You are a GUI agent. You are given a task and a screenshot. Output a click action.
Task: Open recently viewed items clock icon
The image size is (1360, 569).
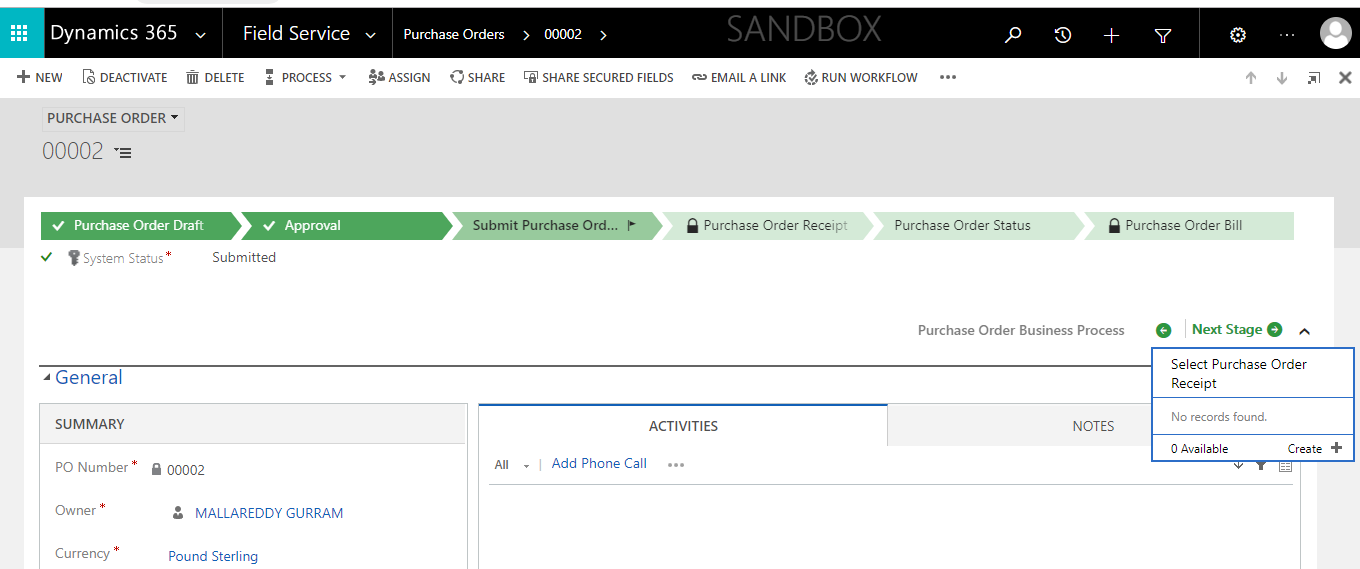(1063, 35)
